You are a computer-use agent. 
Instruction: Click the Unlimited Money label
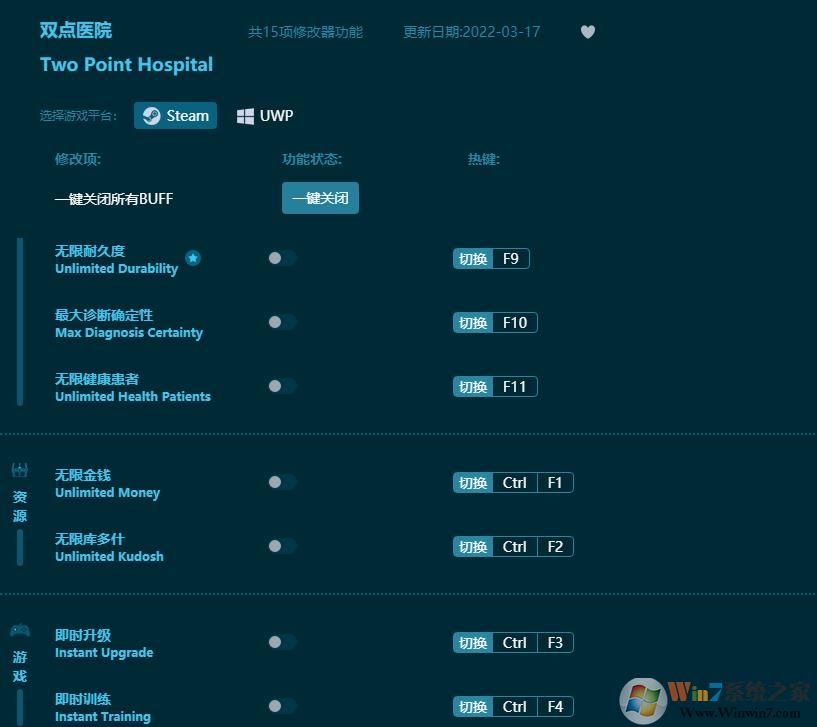(108, 492)
